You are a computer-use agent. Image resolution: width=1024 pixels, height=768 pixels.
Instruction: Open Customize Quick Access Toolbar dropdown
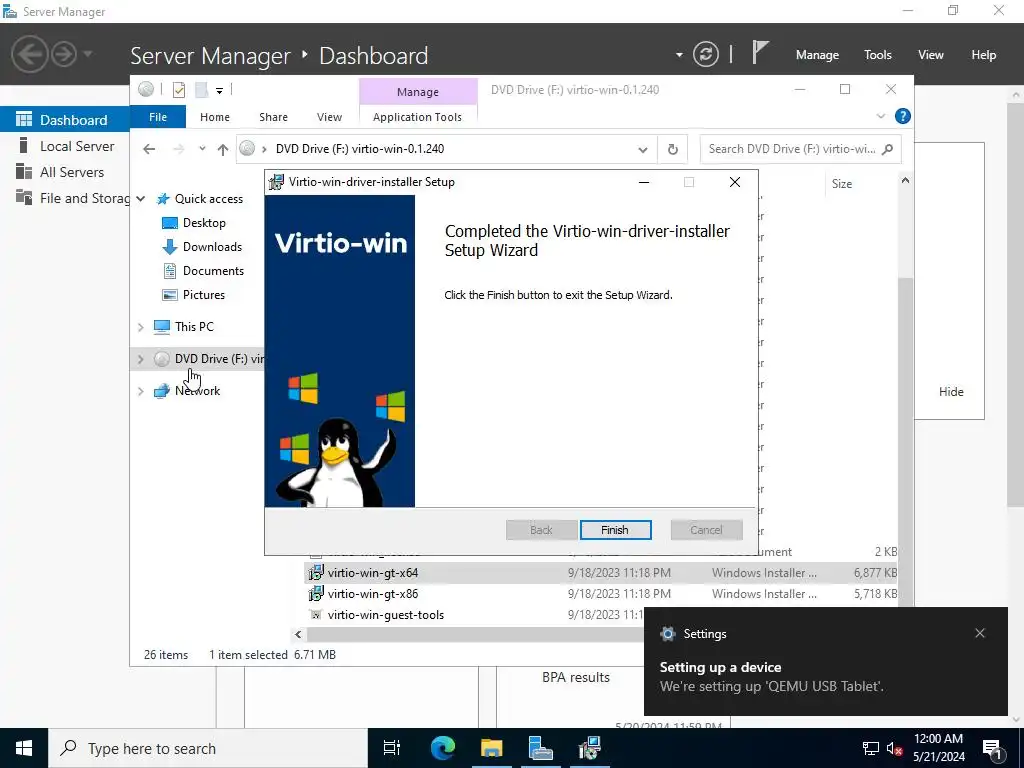[x=219, y=91]
